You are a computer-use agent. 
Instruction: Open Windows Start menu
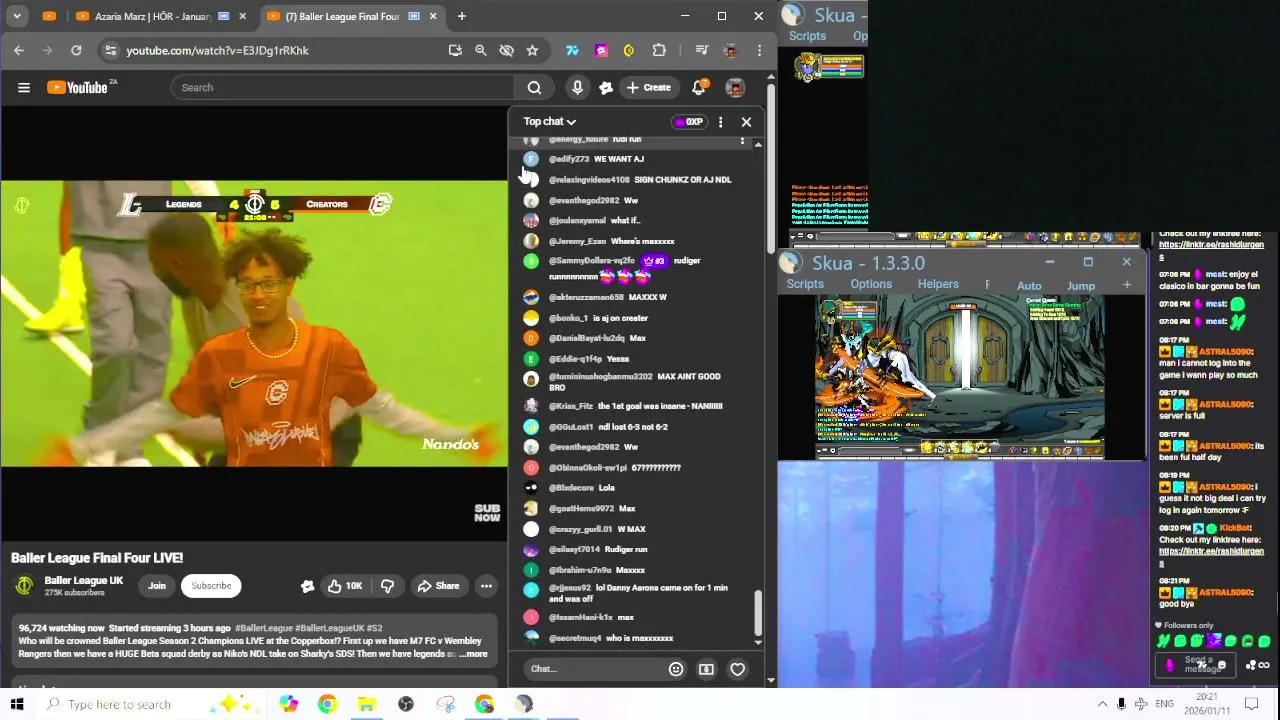[17, 704]
